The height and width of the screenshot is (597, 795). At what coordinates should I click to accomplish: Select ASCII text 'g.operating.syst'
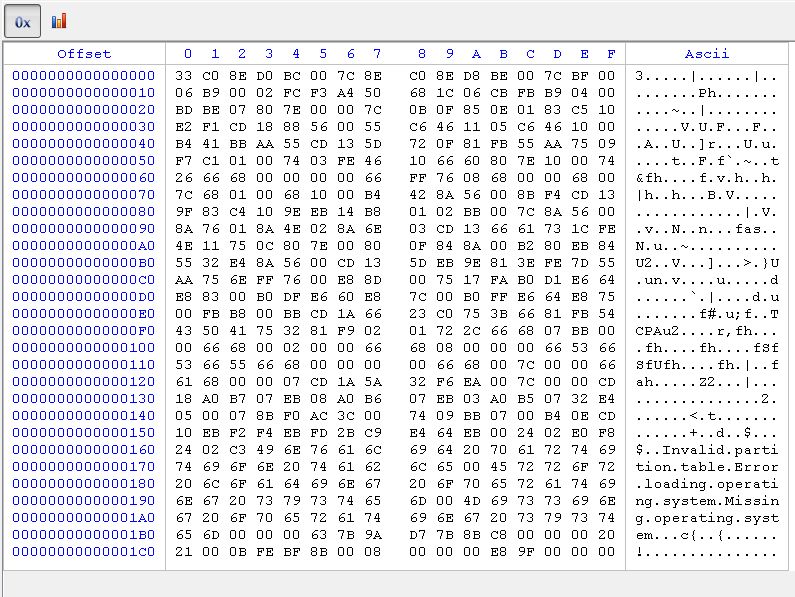pyautogui.click(x=706, y=517)
